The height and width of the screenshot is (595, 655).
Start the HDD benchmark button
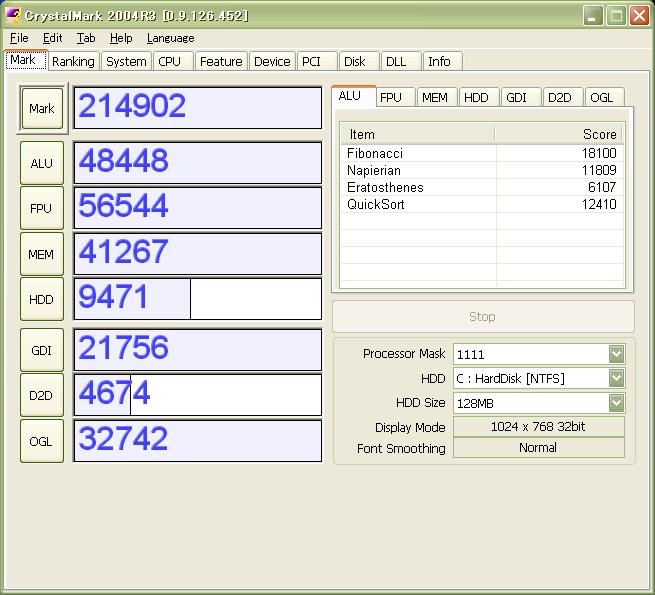41,299
